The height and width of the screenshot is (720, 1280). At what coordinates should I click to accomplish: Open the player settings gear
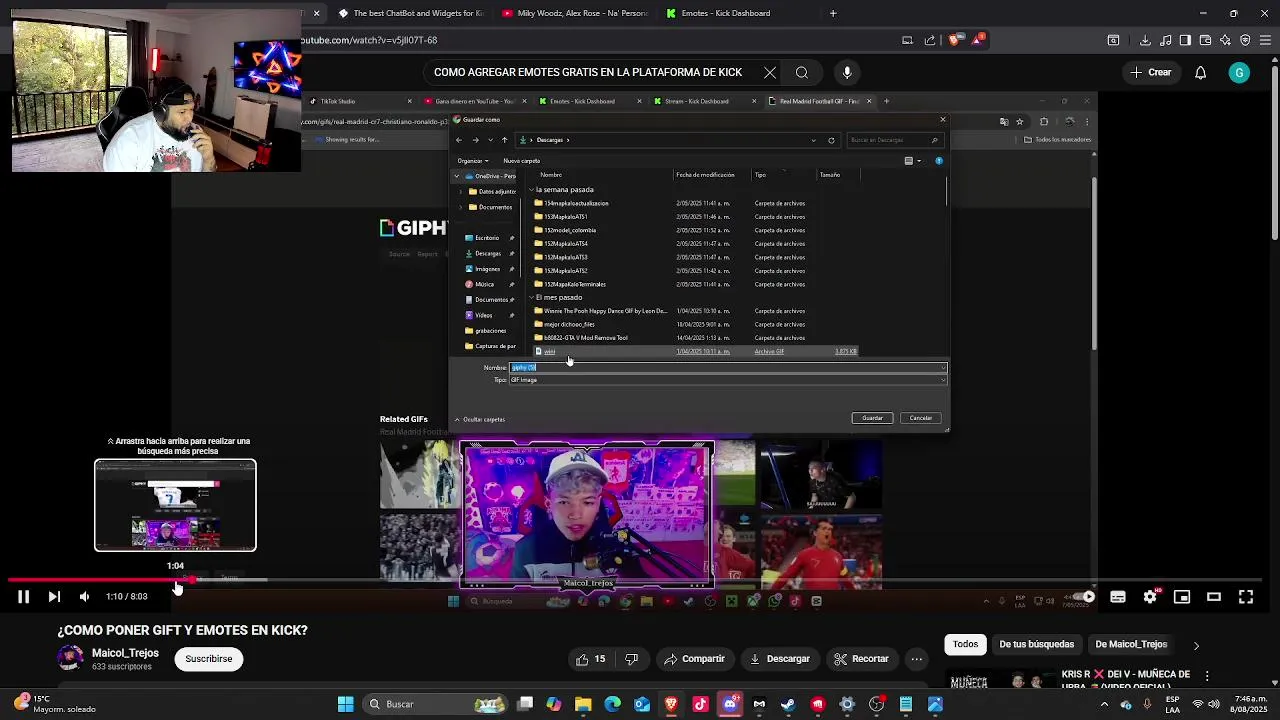tap(1150, 597)
